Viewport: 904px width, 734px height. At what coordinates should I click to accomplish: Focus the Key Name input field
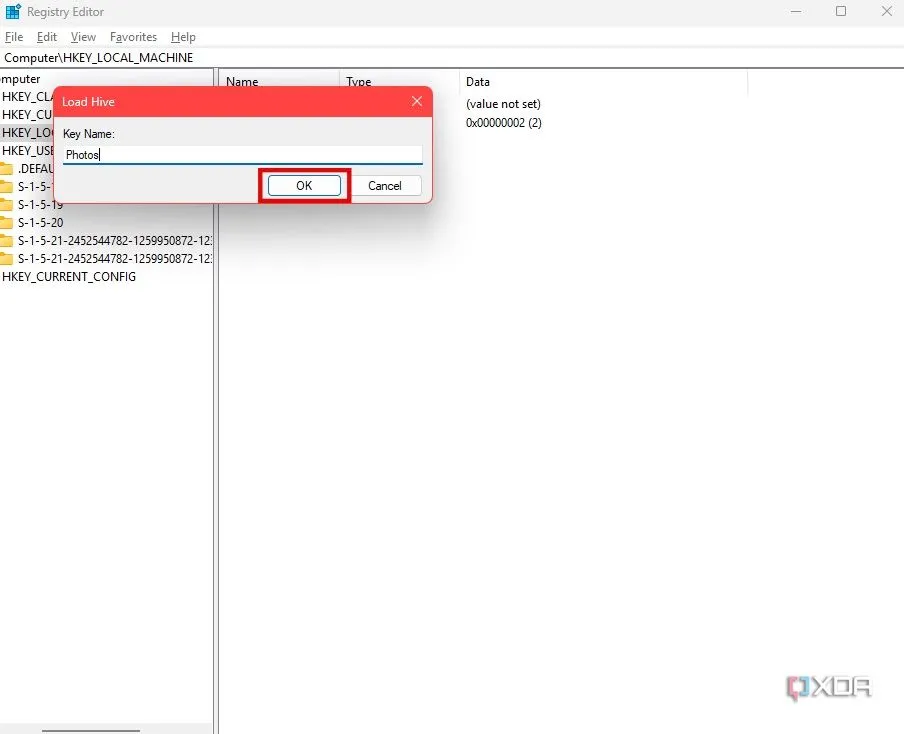[243, 155]
